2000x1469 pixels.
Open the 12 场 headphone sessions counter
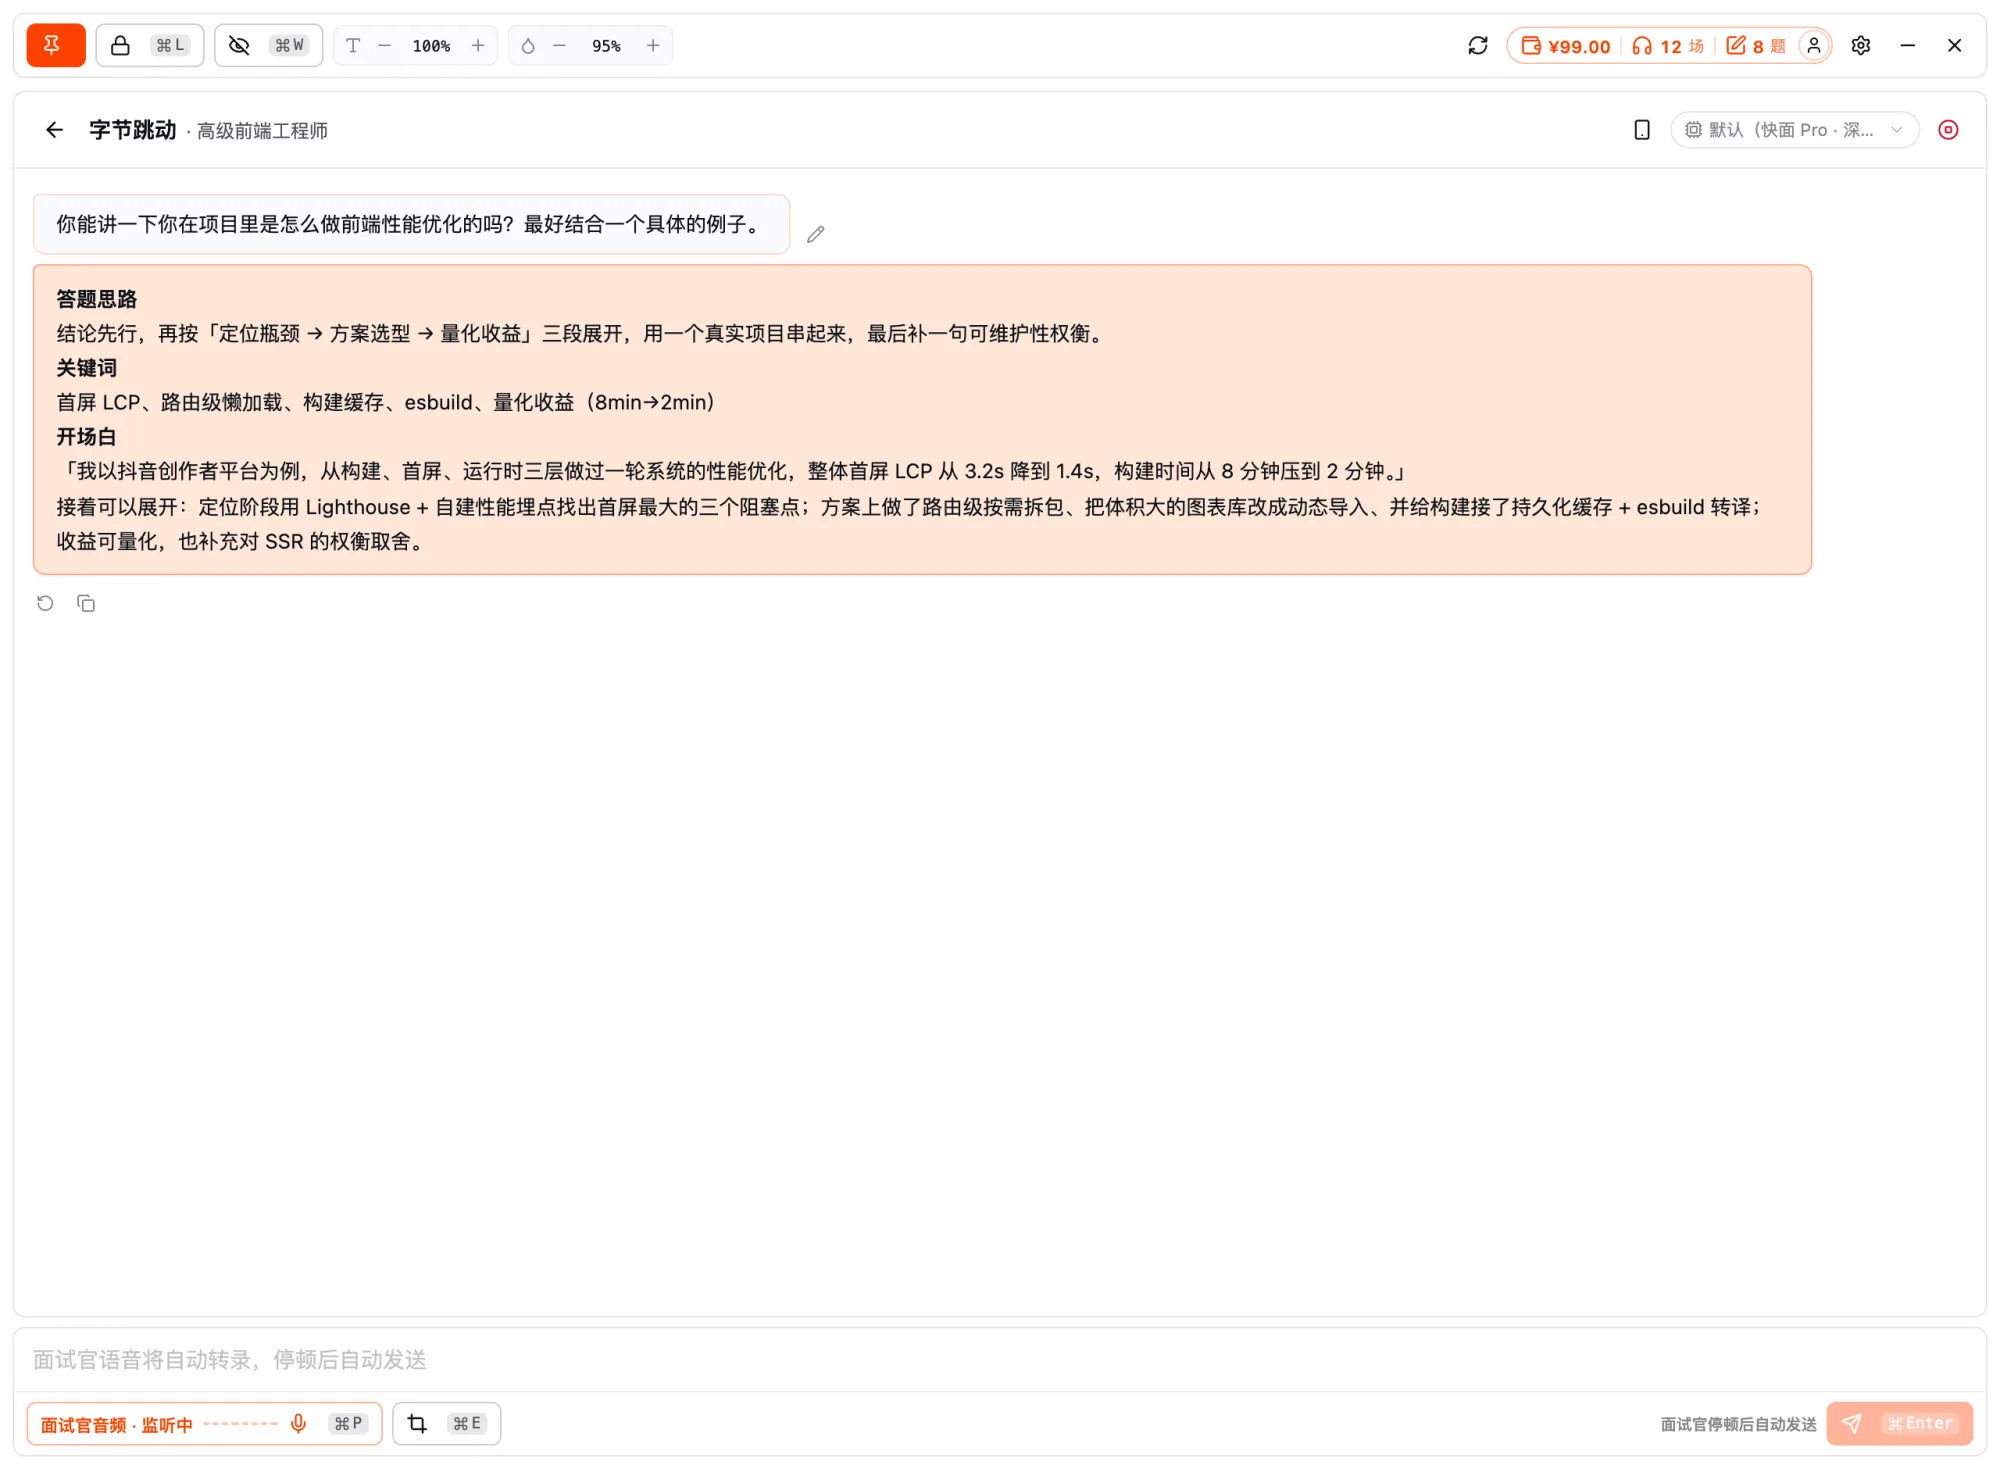click(x=1668, y=46)
